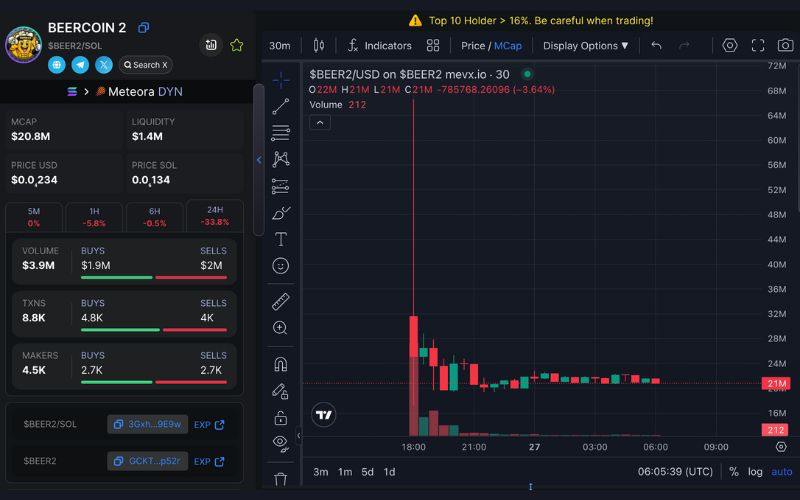Set date range to 1m
The height and width of the screenshot is (500, 800).
coord(345,472)
